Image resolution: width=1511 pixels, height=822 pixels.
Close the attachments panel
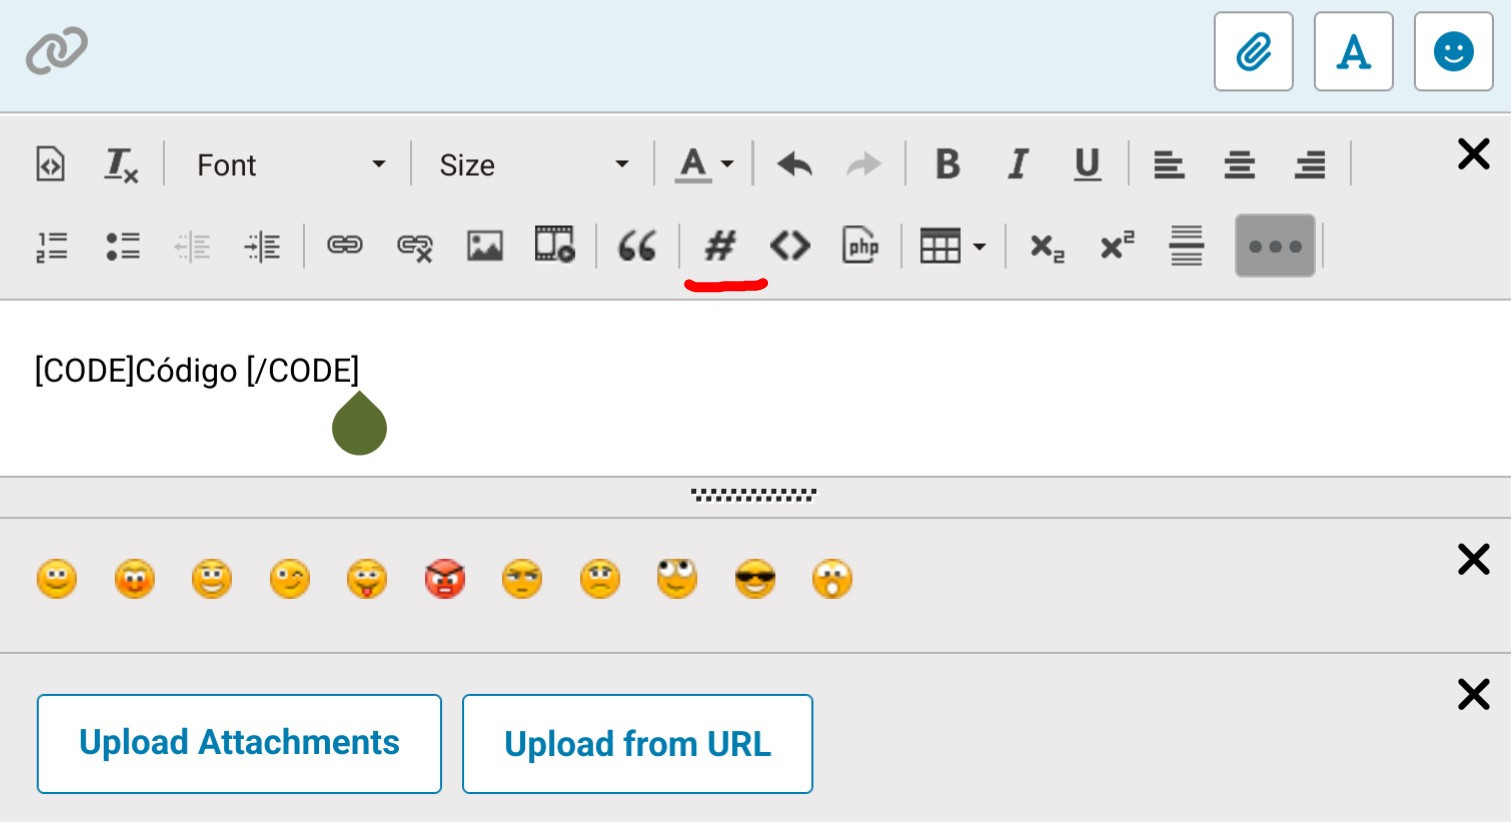(1474, 694)
